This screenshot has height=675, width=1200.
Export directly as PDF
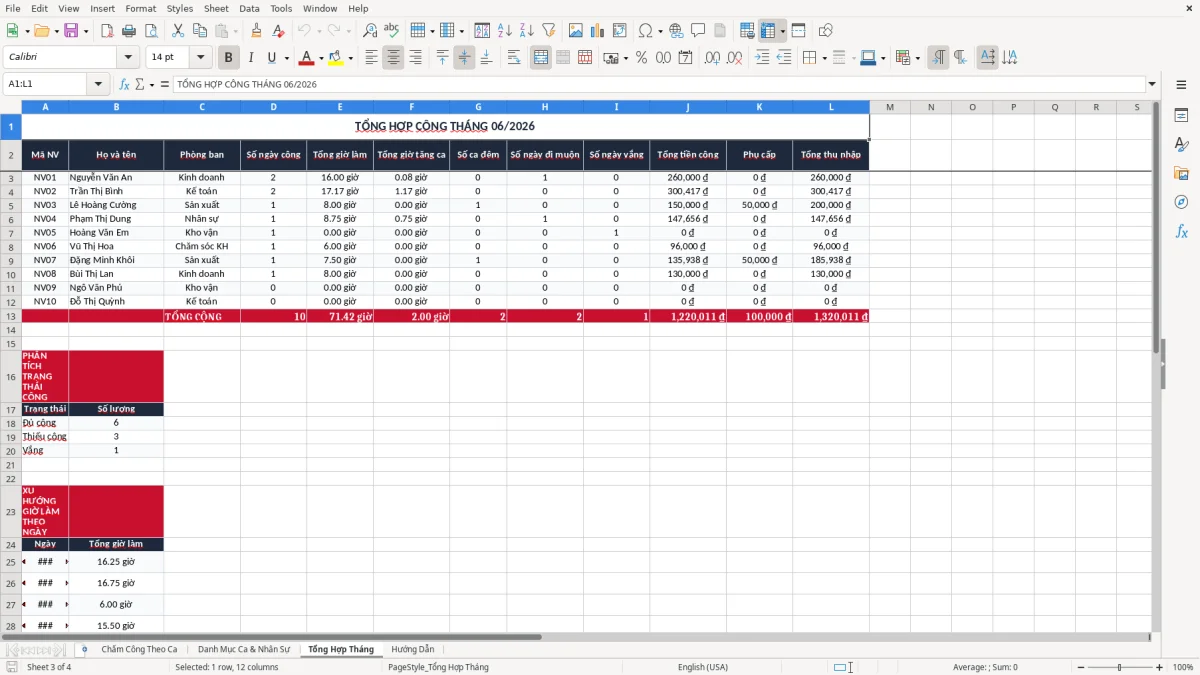(x=107, y=31)
